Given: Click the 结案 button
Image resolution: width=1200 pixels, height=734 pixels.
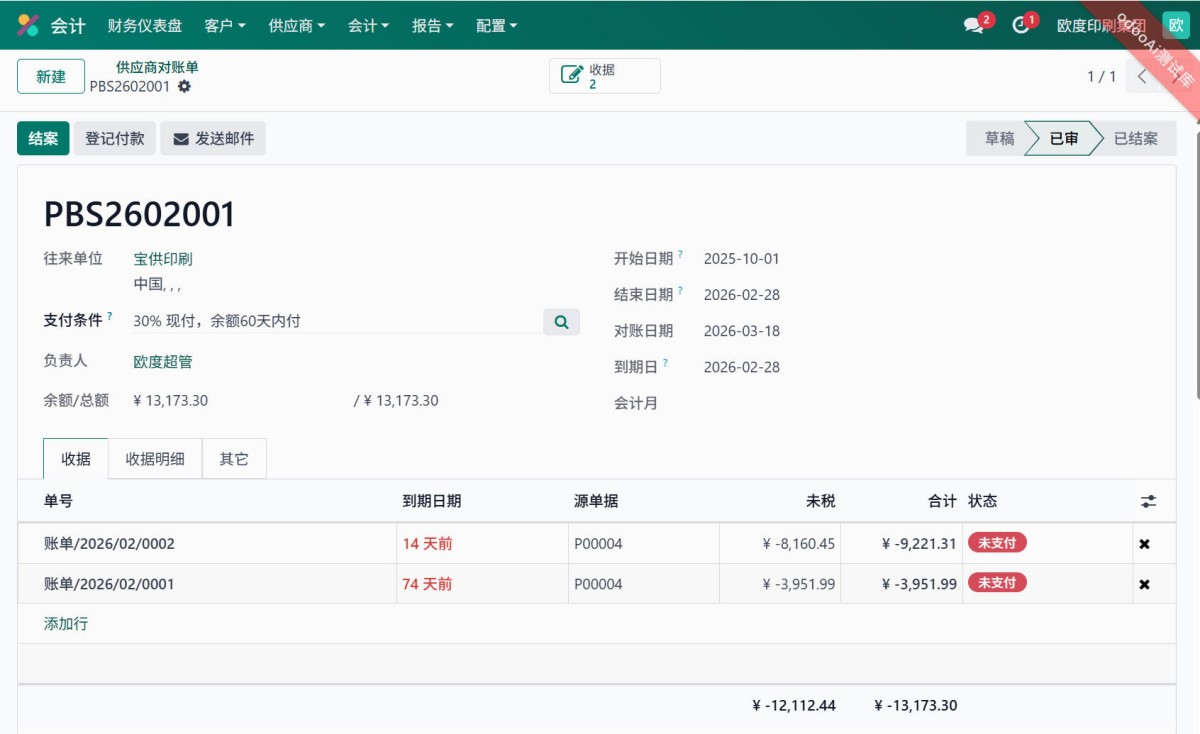Looking at the screenshot, I should click(43, 138).
